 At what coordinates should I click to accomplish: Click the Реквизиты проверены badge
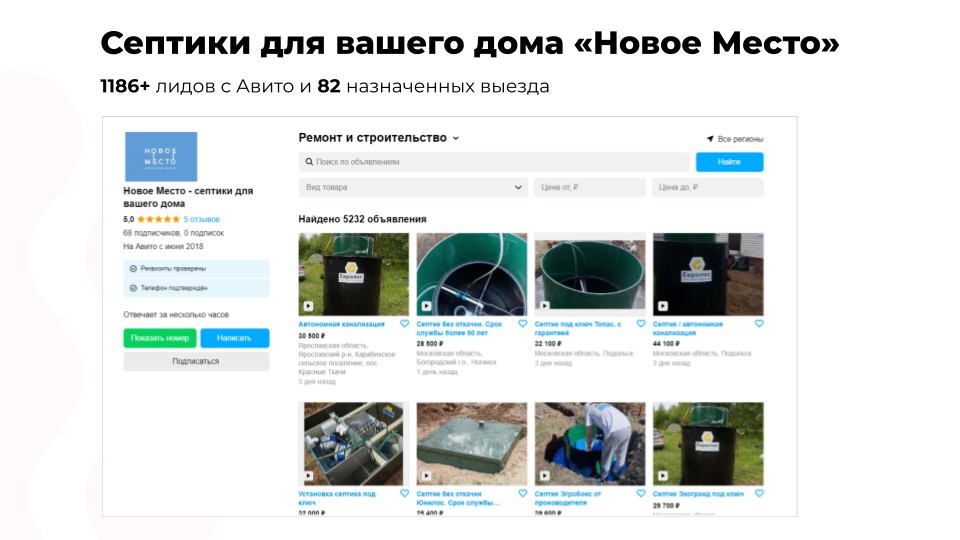click(x=196, y=268)
